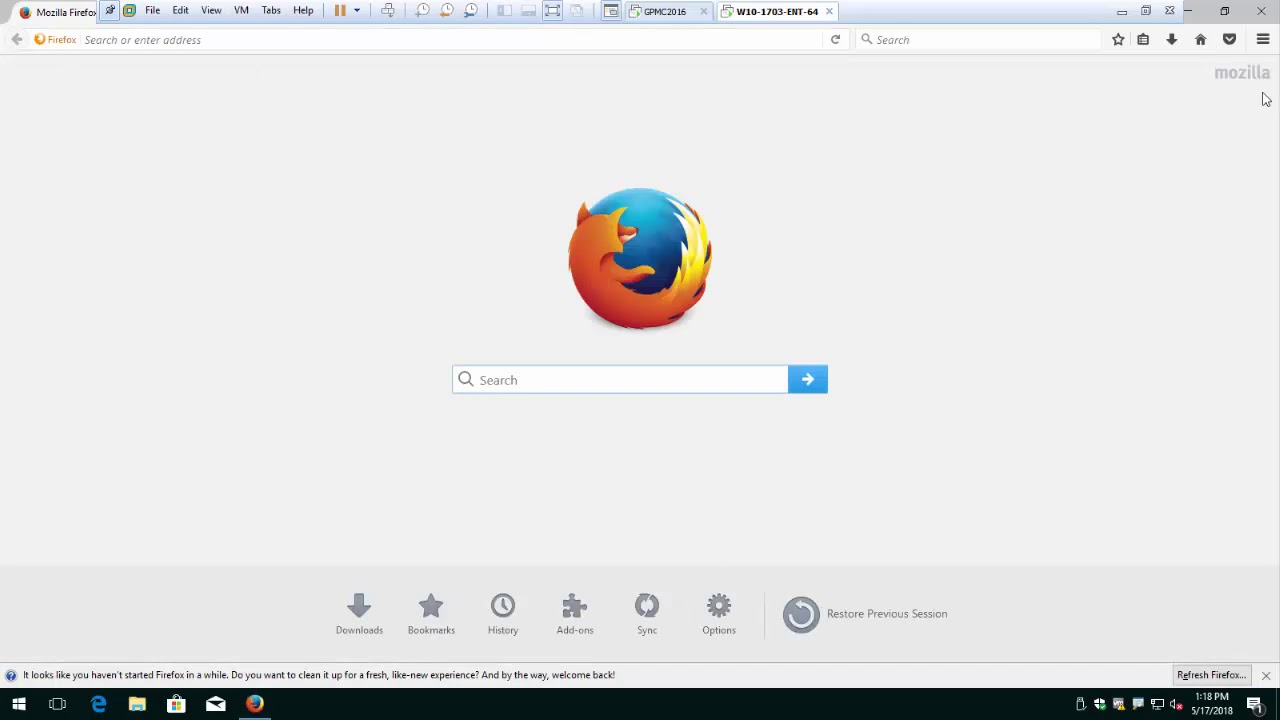The image size is (1280, 720).
Task: Click the VMware revert snapshot icon
Action: click(x=446, y=11)
